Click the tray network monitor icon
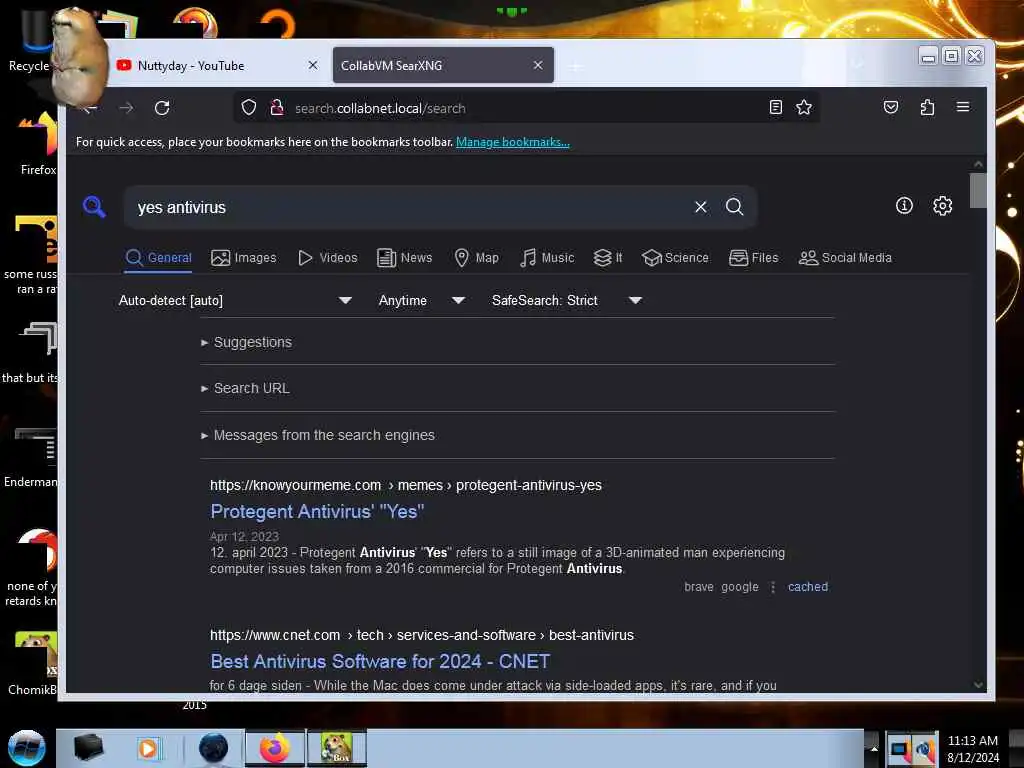1024x768 pixels. pyautogui.click(x=899, y=750)
